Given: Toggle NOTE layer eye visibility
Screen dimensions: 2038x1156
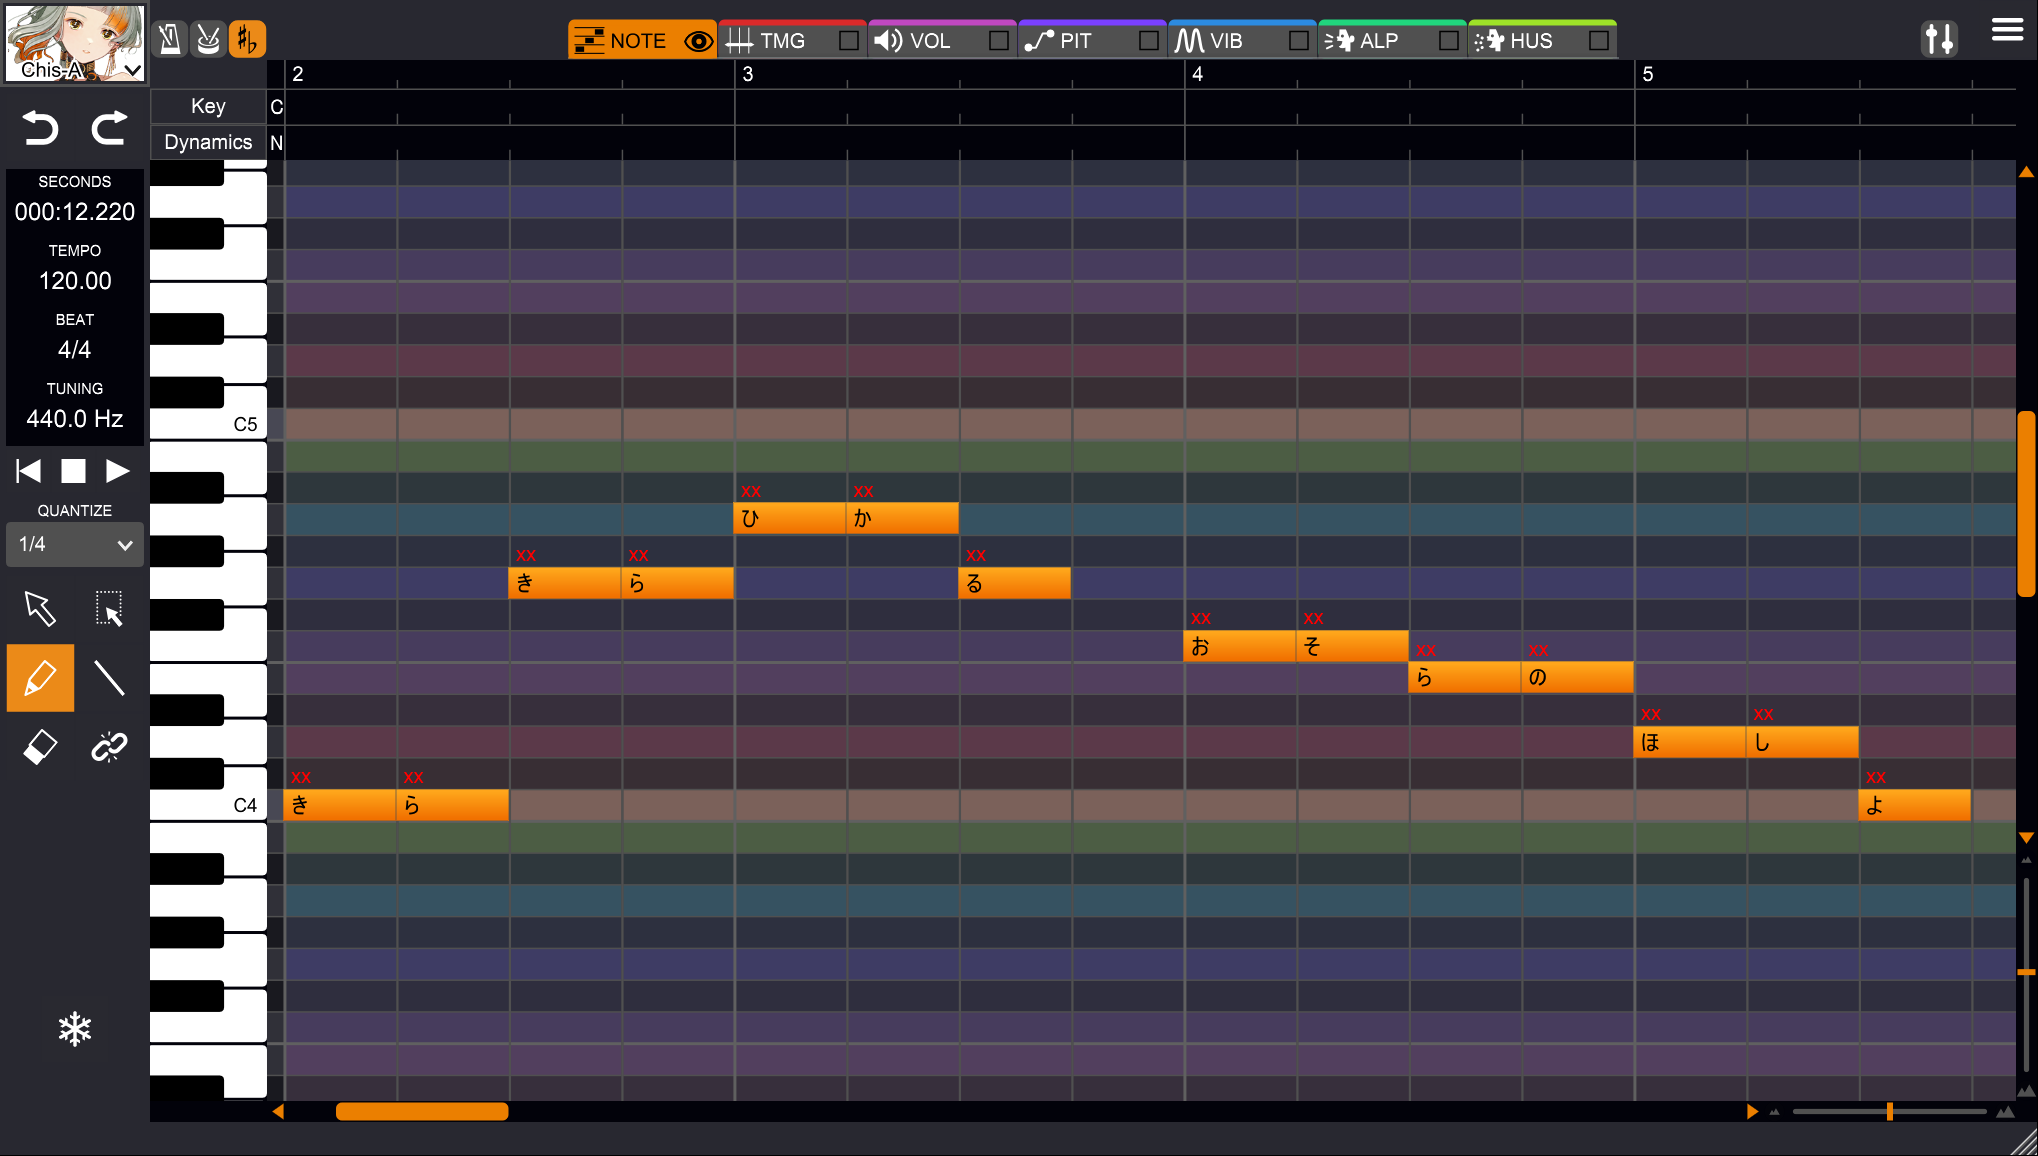Looking at the screenshot, I should [x=698, y=41].
